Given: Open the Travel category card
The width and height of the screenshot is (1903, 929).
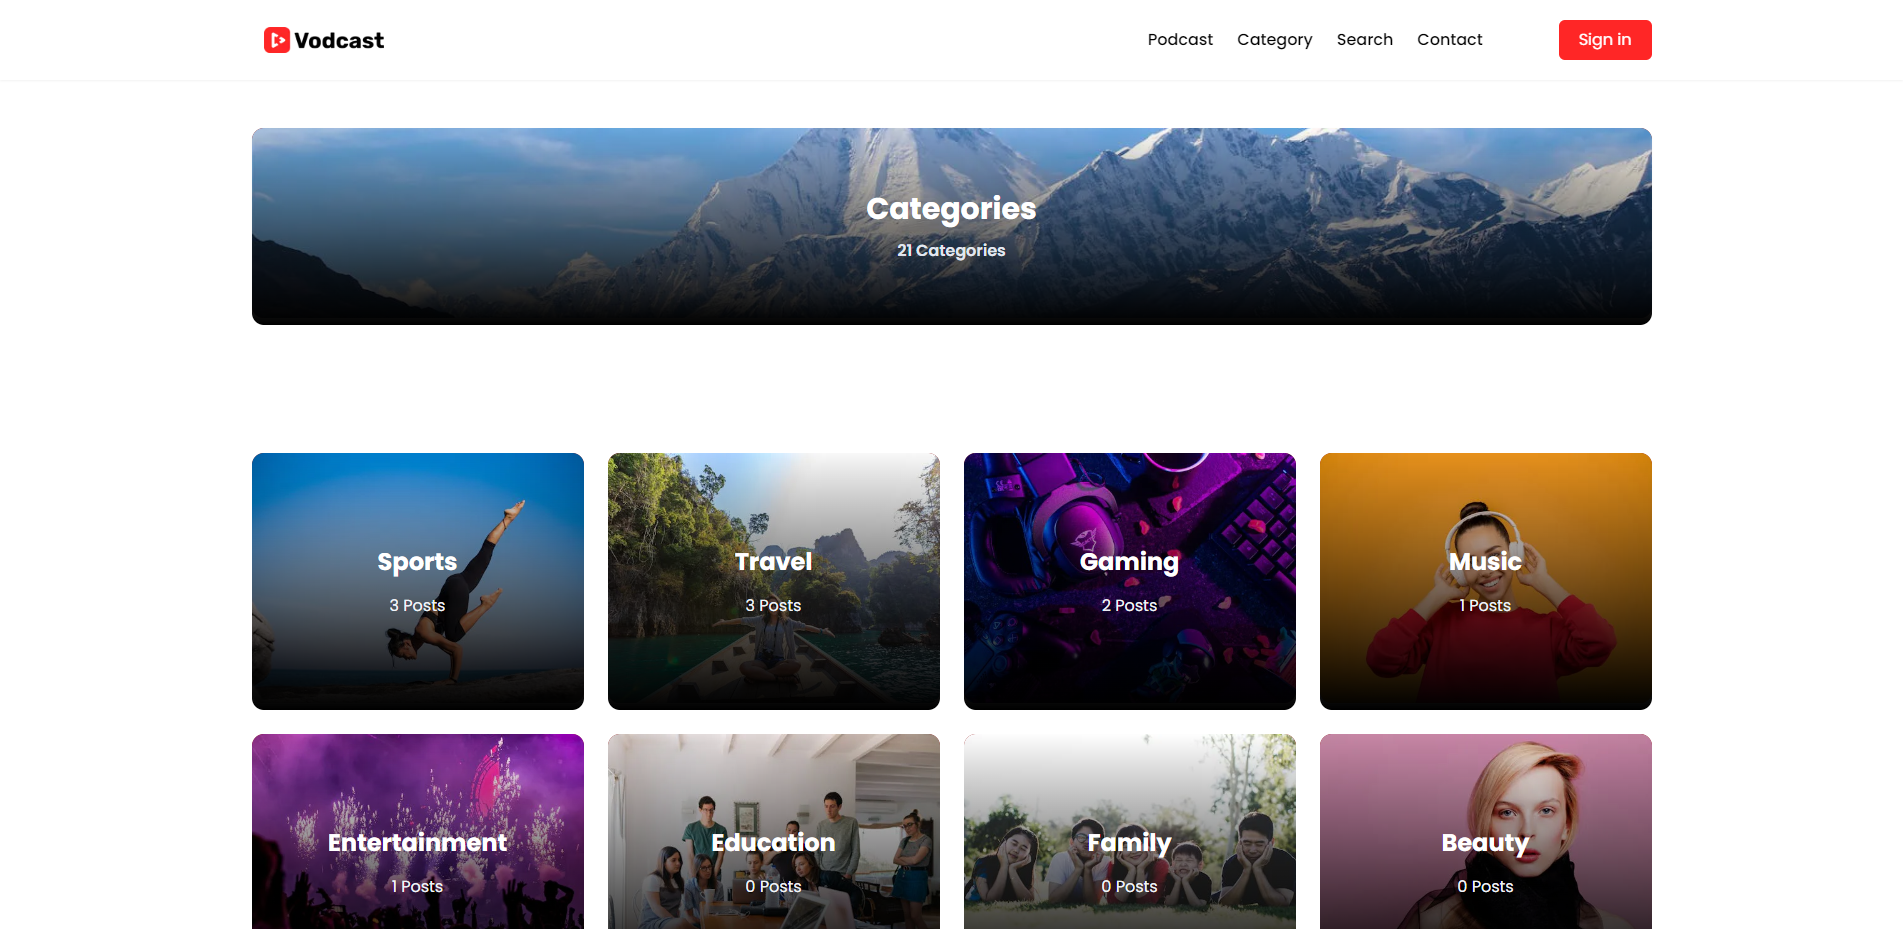Looking at the screenshot, I should coord(774,581).
